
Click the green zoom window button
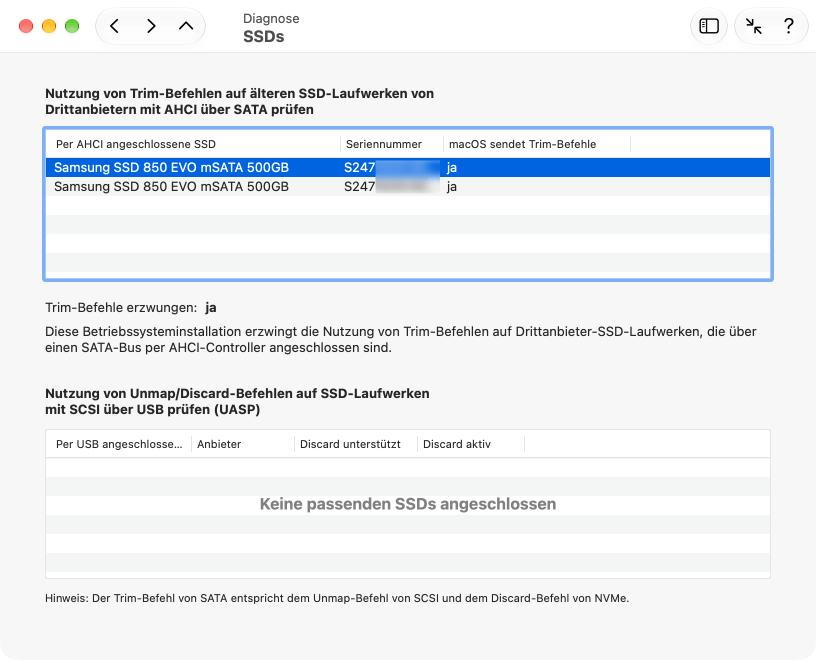(x=72, y=26)
